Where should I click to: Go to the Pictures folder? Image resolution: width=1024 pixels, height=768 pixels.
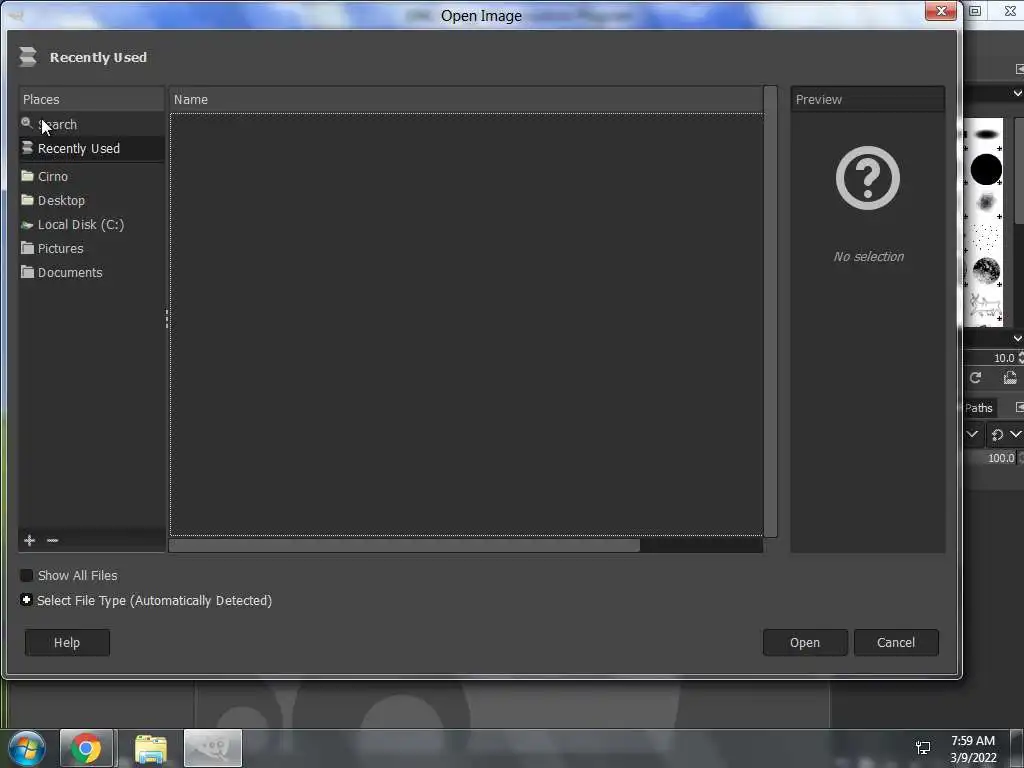click(x=91, y=249)
